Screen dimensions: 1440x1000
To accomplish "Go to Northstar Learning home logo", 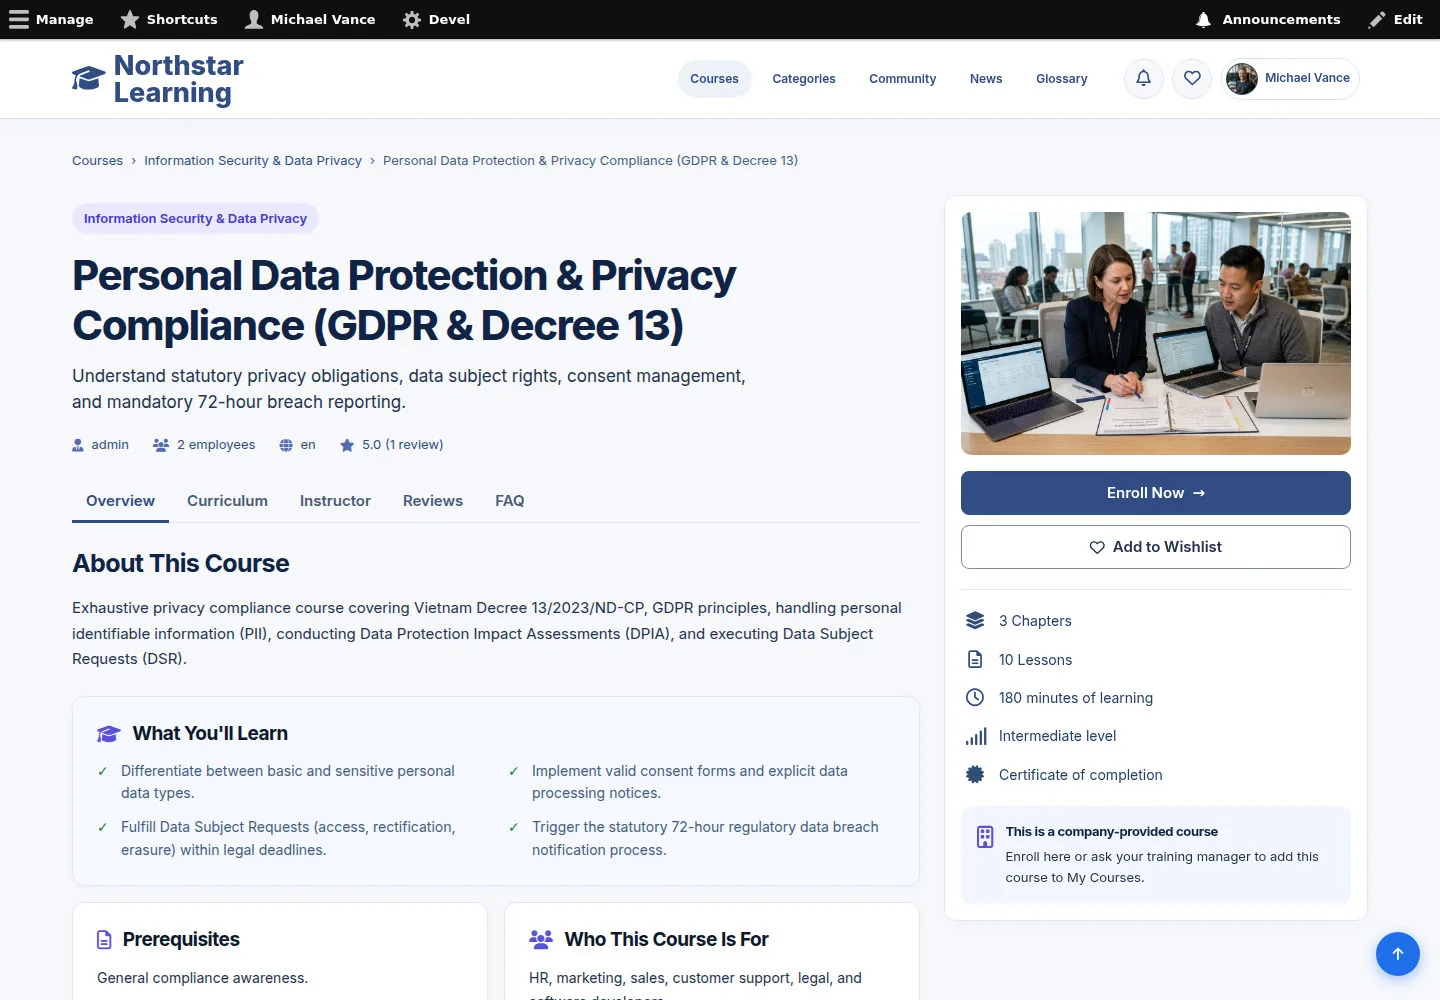I will [x=158, y=79].
